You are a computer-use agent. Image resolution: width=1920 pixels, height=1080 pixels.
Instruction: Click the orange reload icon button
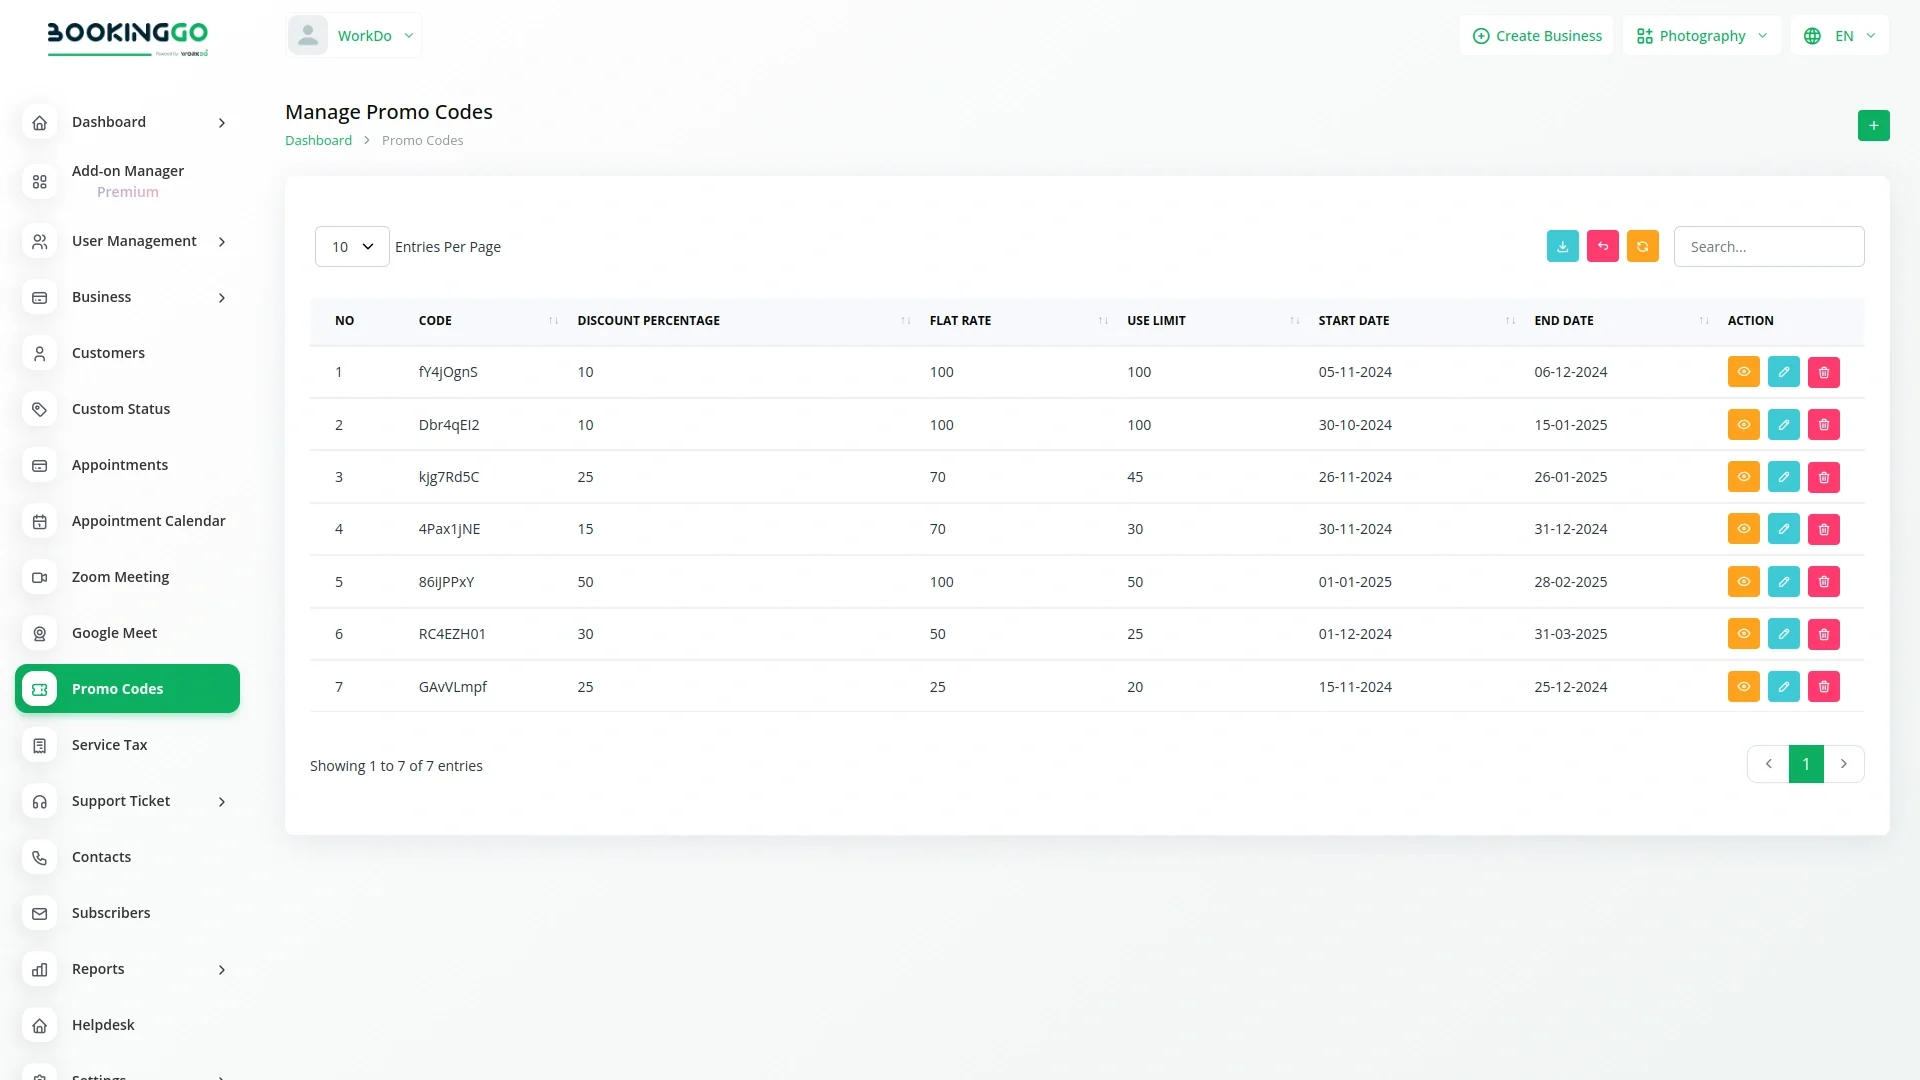pyautogui.click(x=1642, y=246)
